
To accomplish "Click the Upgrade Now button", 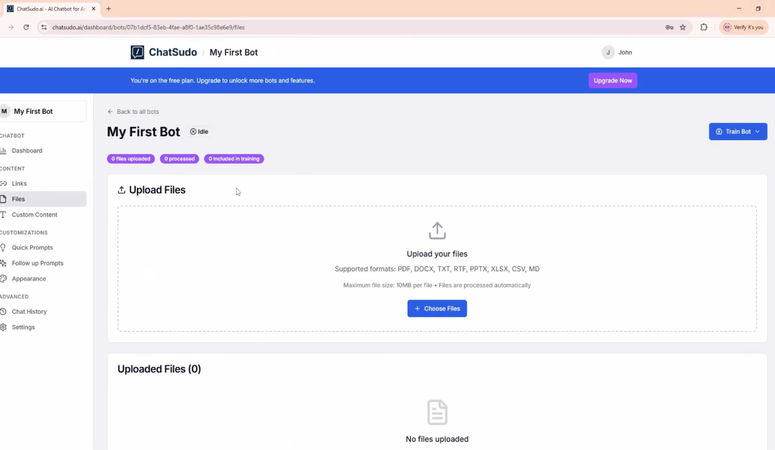I will [x=612, y=81].
